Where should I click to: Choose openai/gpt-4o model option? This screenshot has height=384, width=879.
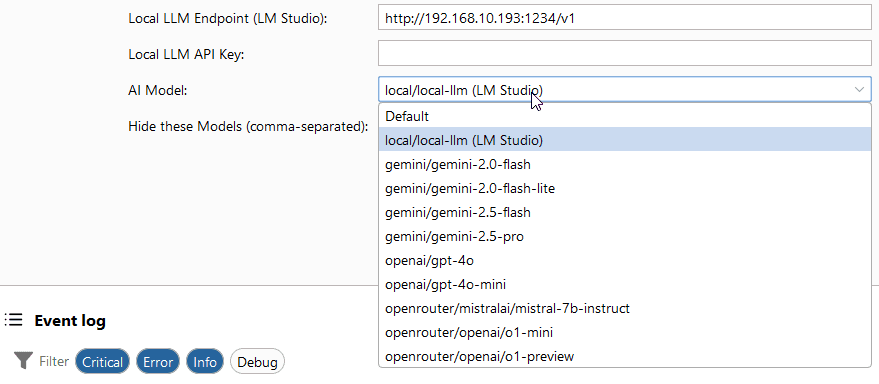625,261
